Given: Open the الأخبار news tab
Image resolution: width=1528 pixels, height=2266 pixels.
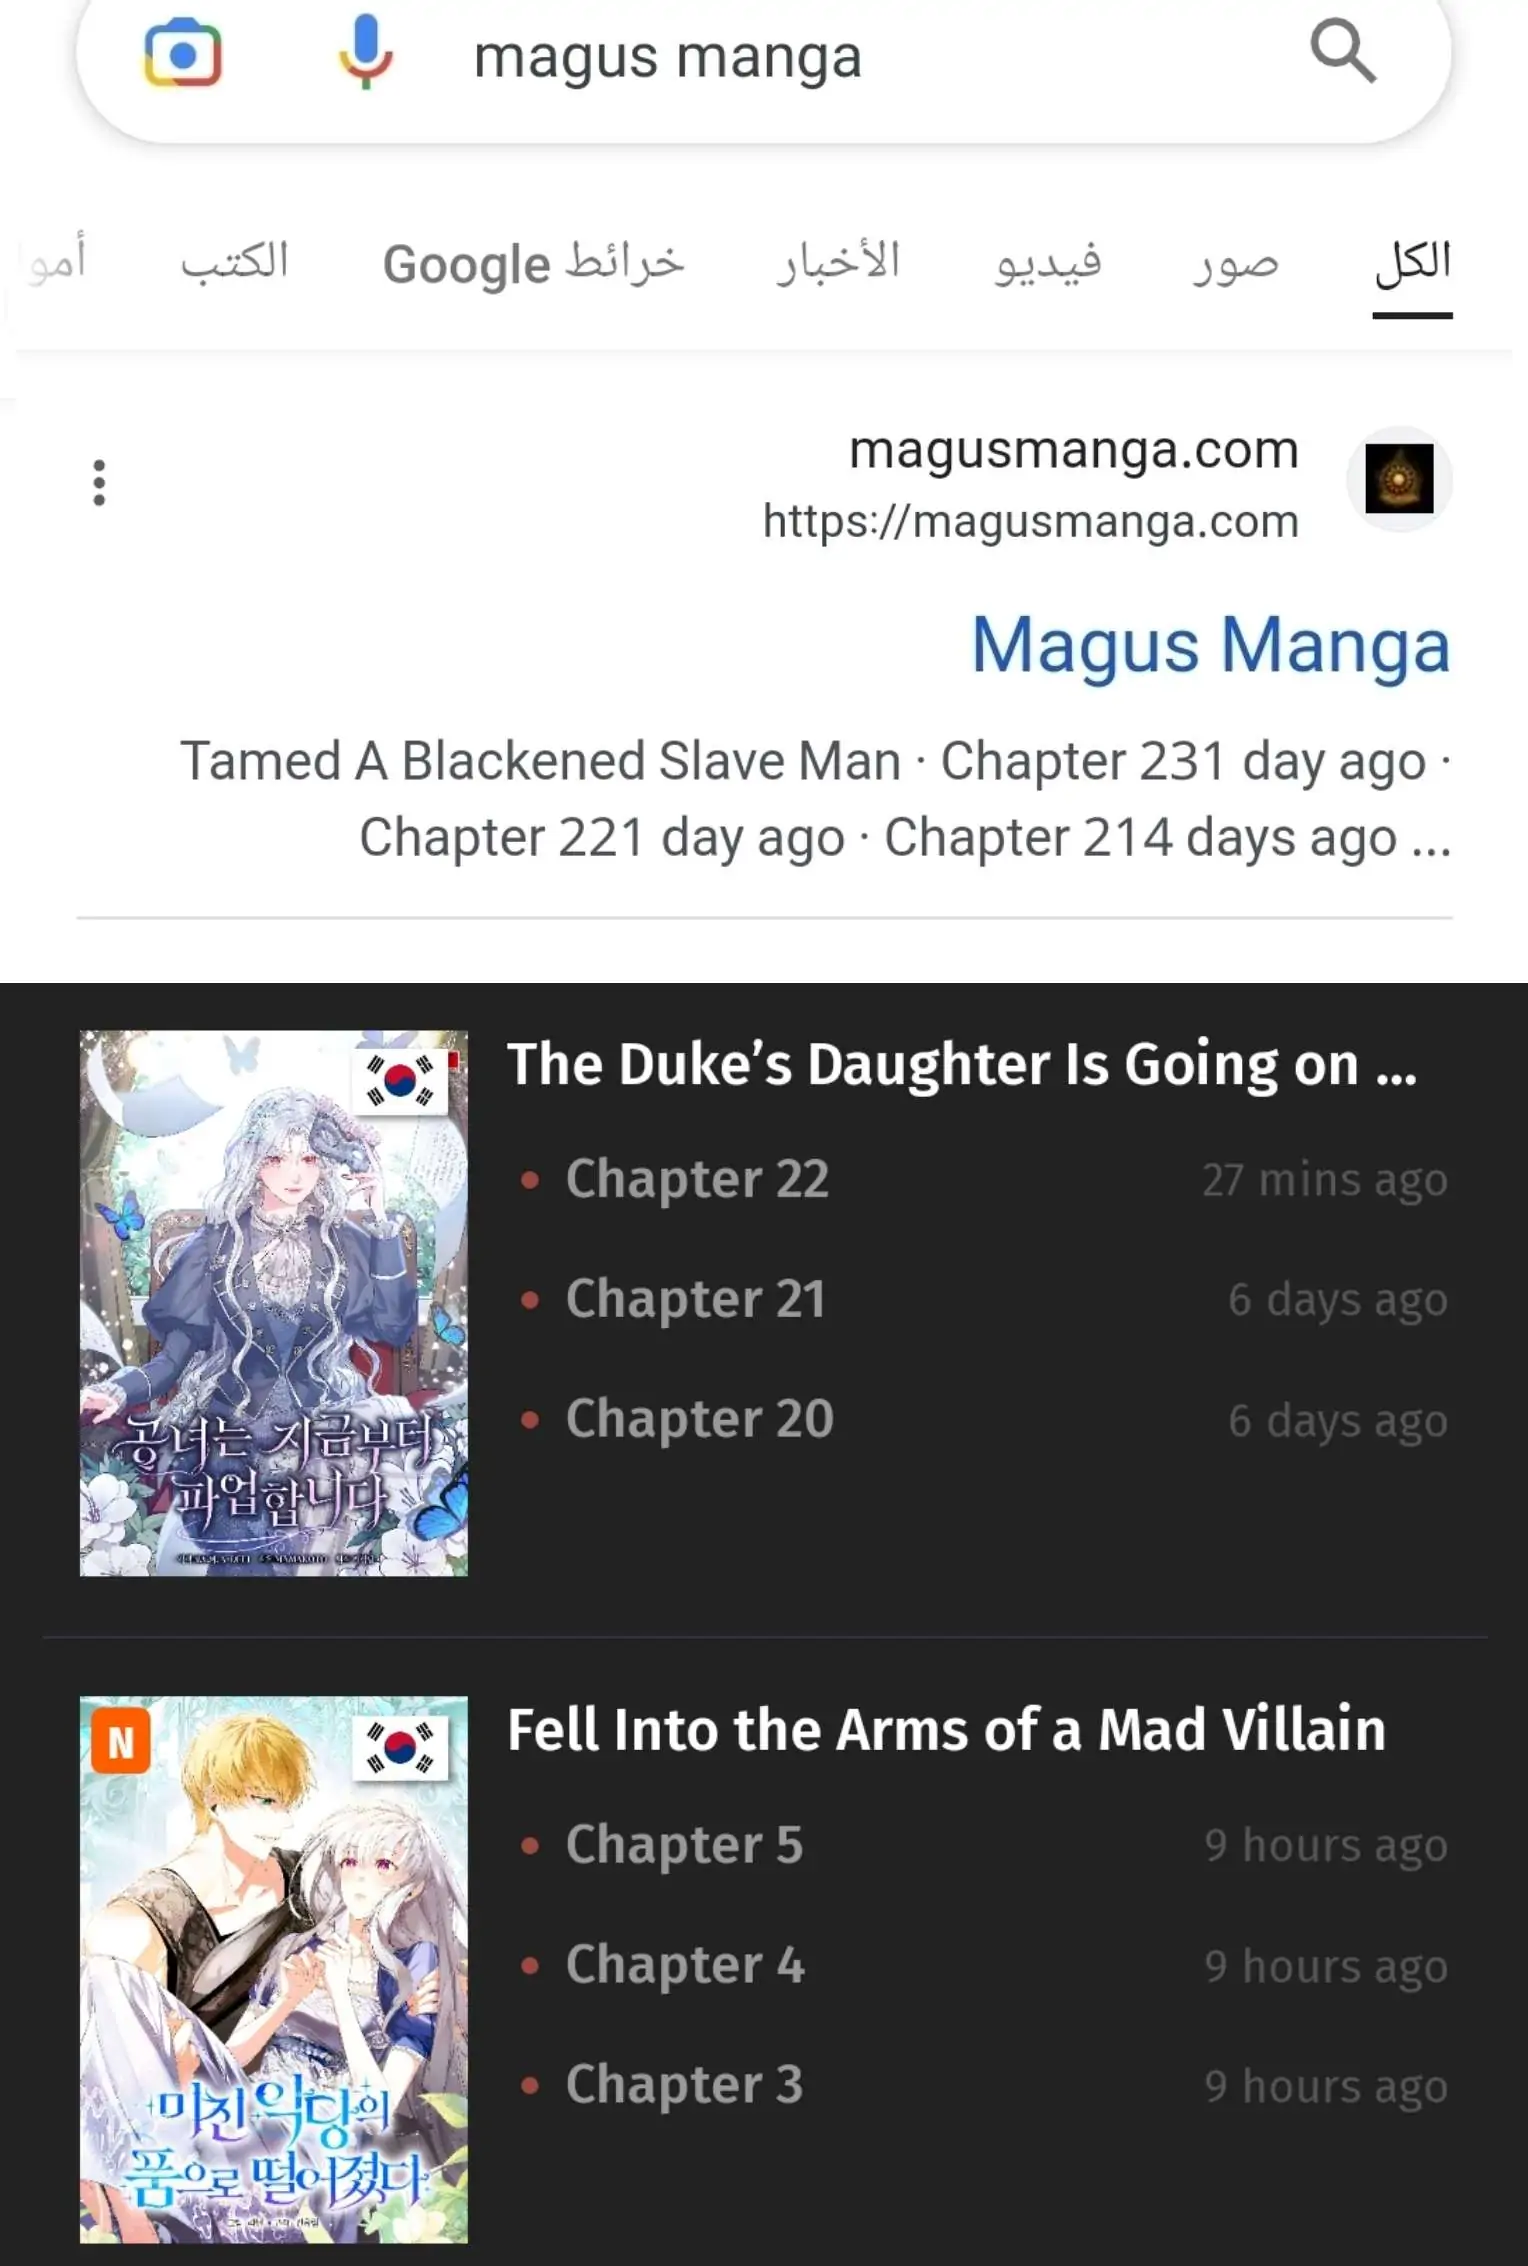Looking at the screenshot, I should tap(838, 263).
